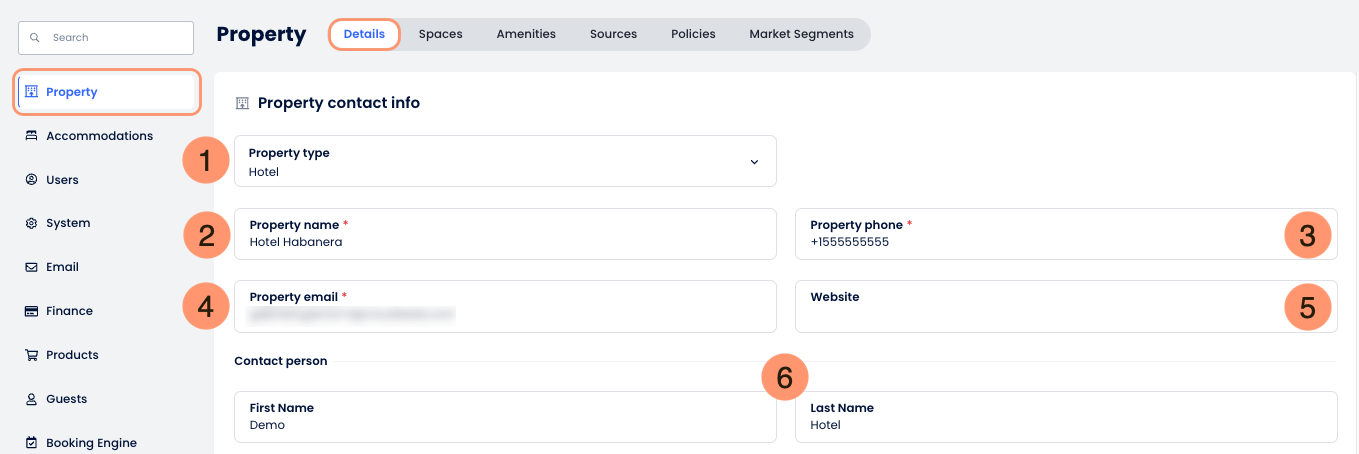The image size is (1359, 454).
Task: Click the Booking Engine calendar icon
Action: pyautogui.click(x=31, y=443)
